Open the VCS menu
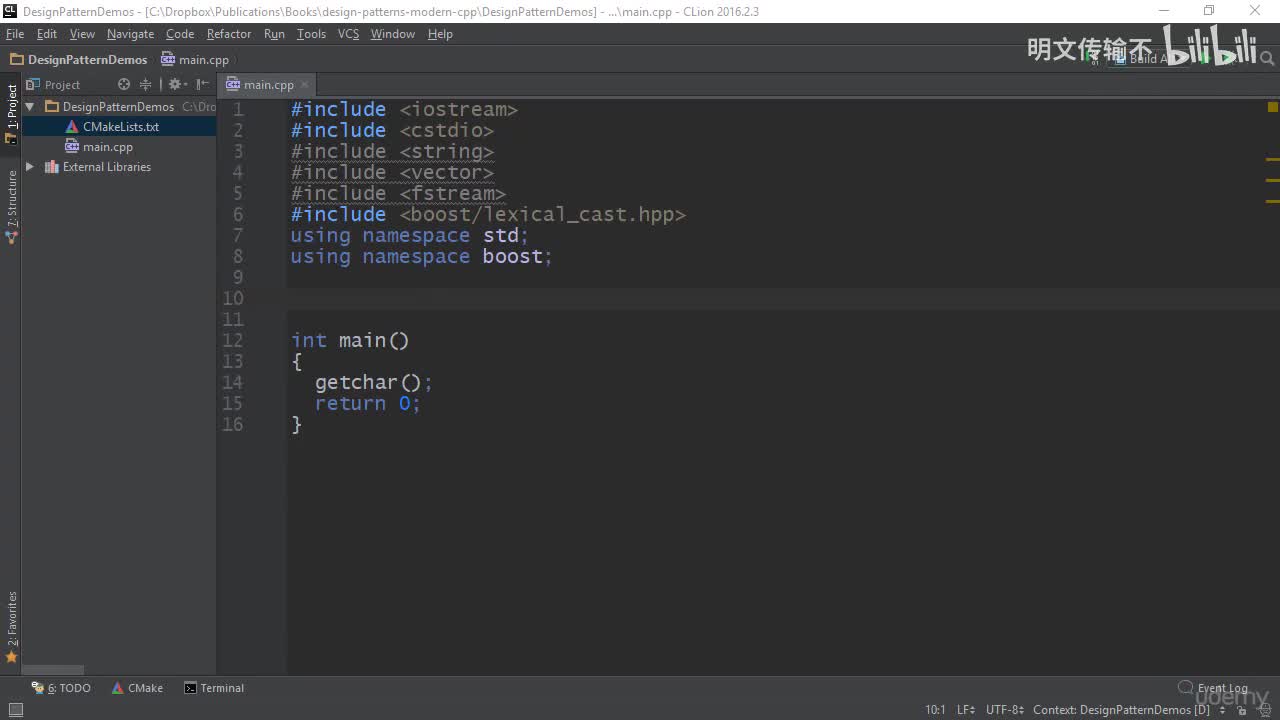Viewport: 1280px width, 720px height. [x=348, y=34]
